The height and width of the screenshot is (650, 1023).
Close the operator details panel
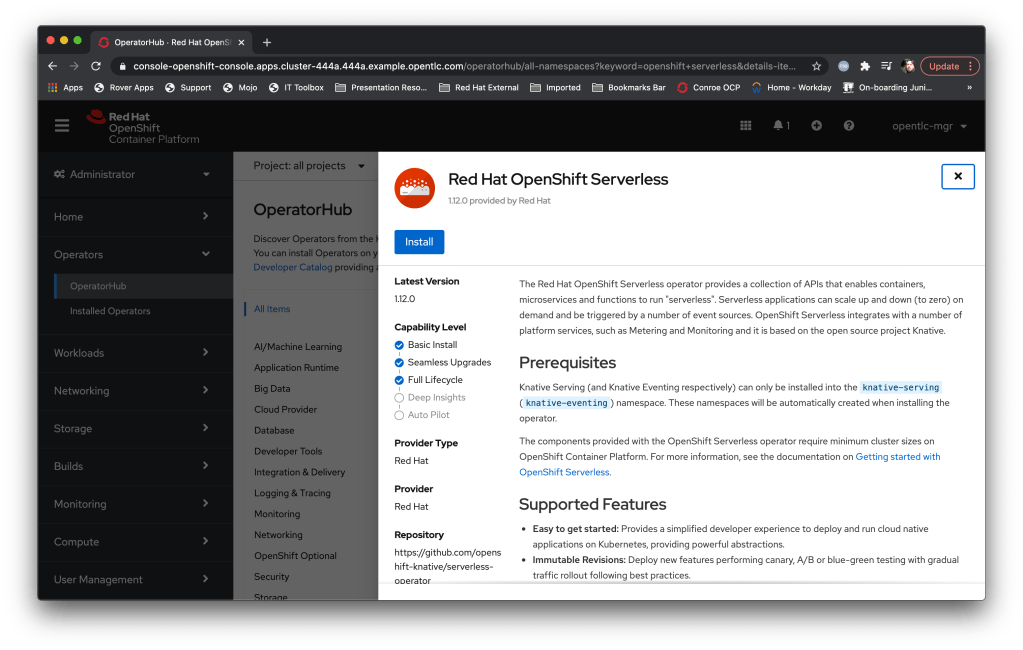(957, 176)
